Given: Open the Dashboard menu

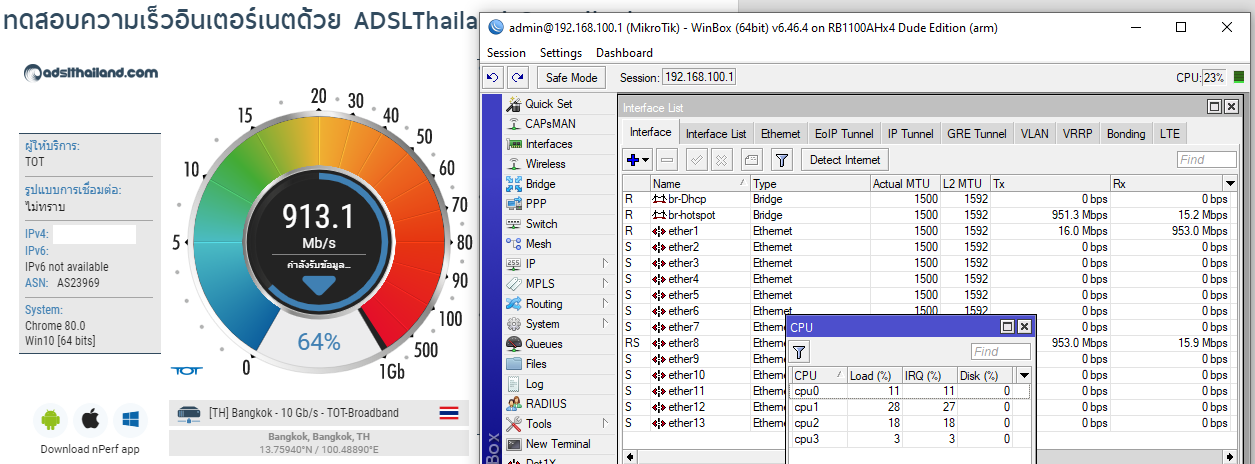Looking at the screenshot, I should [624, 52].
